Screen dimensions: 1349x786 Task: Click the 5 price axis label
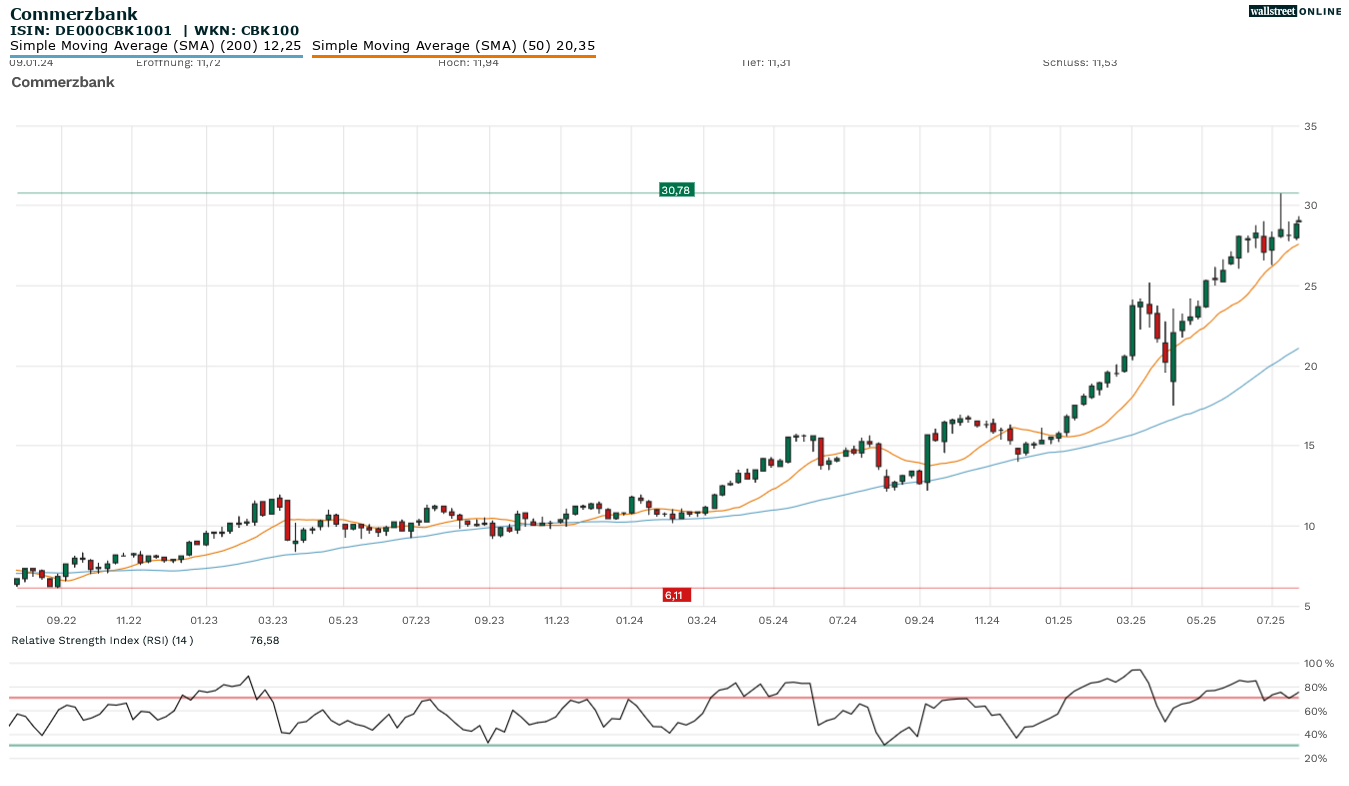[x=1308, y=606]
